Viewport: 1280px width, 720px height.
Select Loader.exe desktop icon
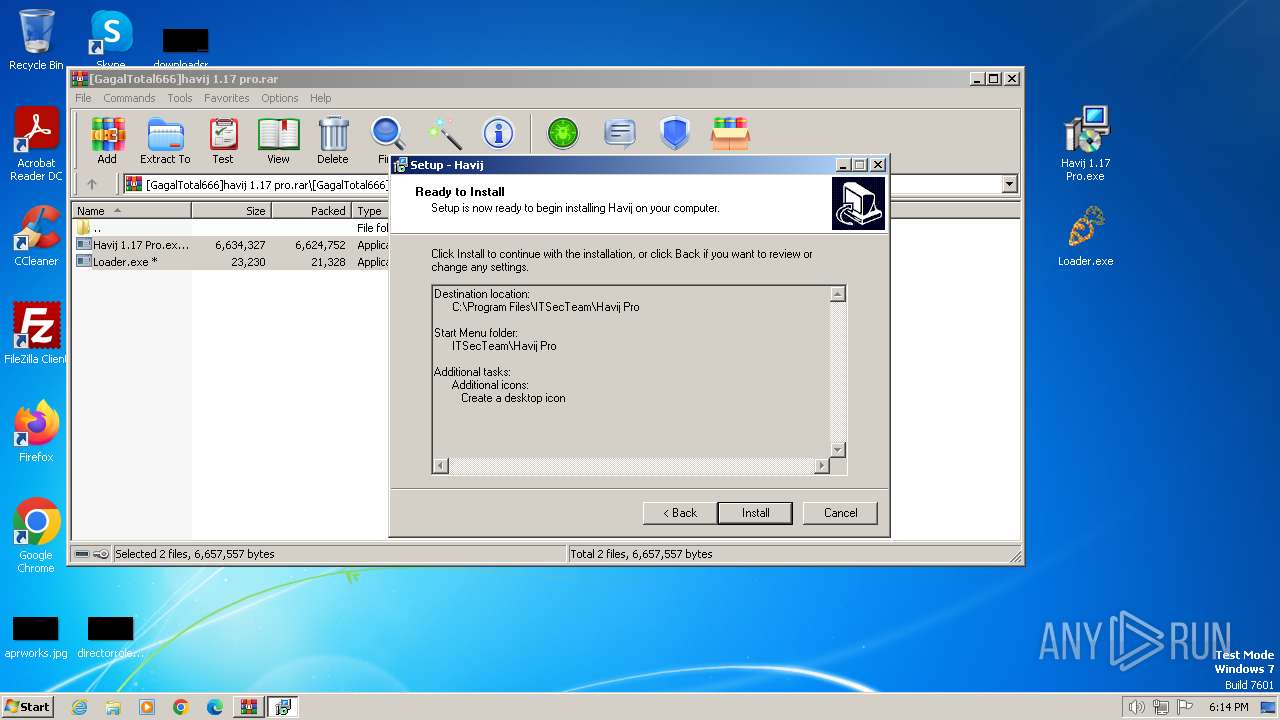tap(1086, 237)
